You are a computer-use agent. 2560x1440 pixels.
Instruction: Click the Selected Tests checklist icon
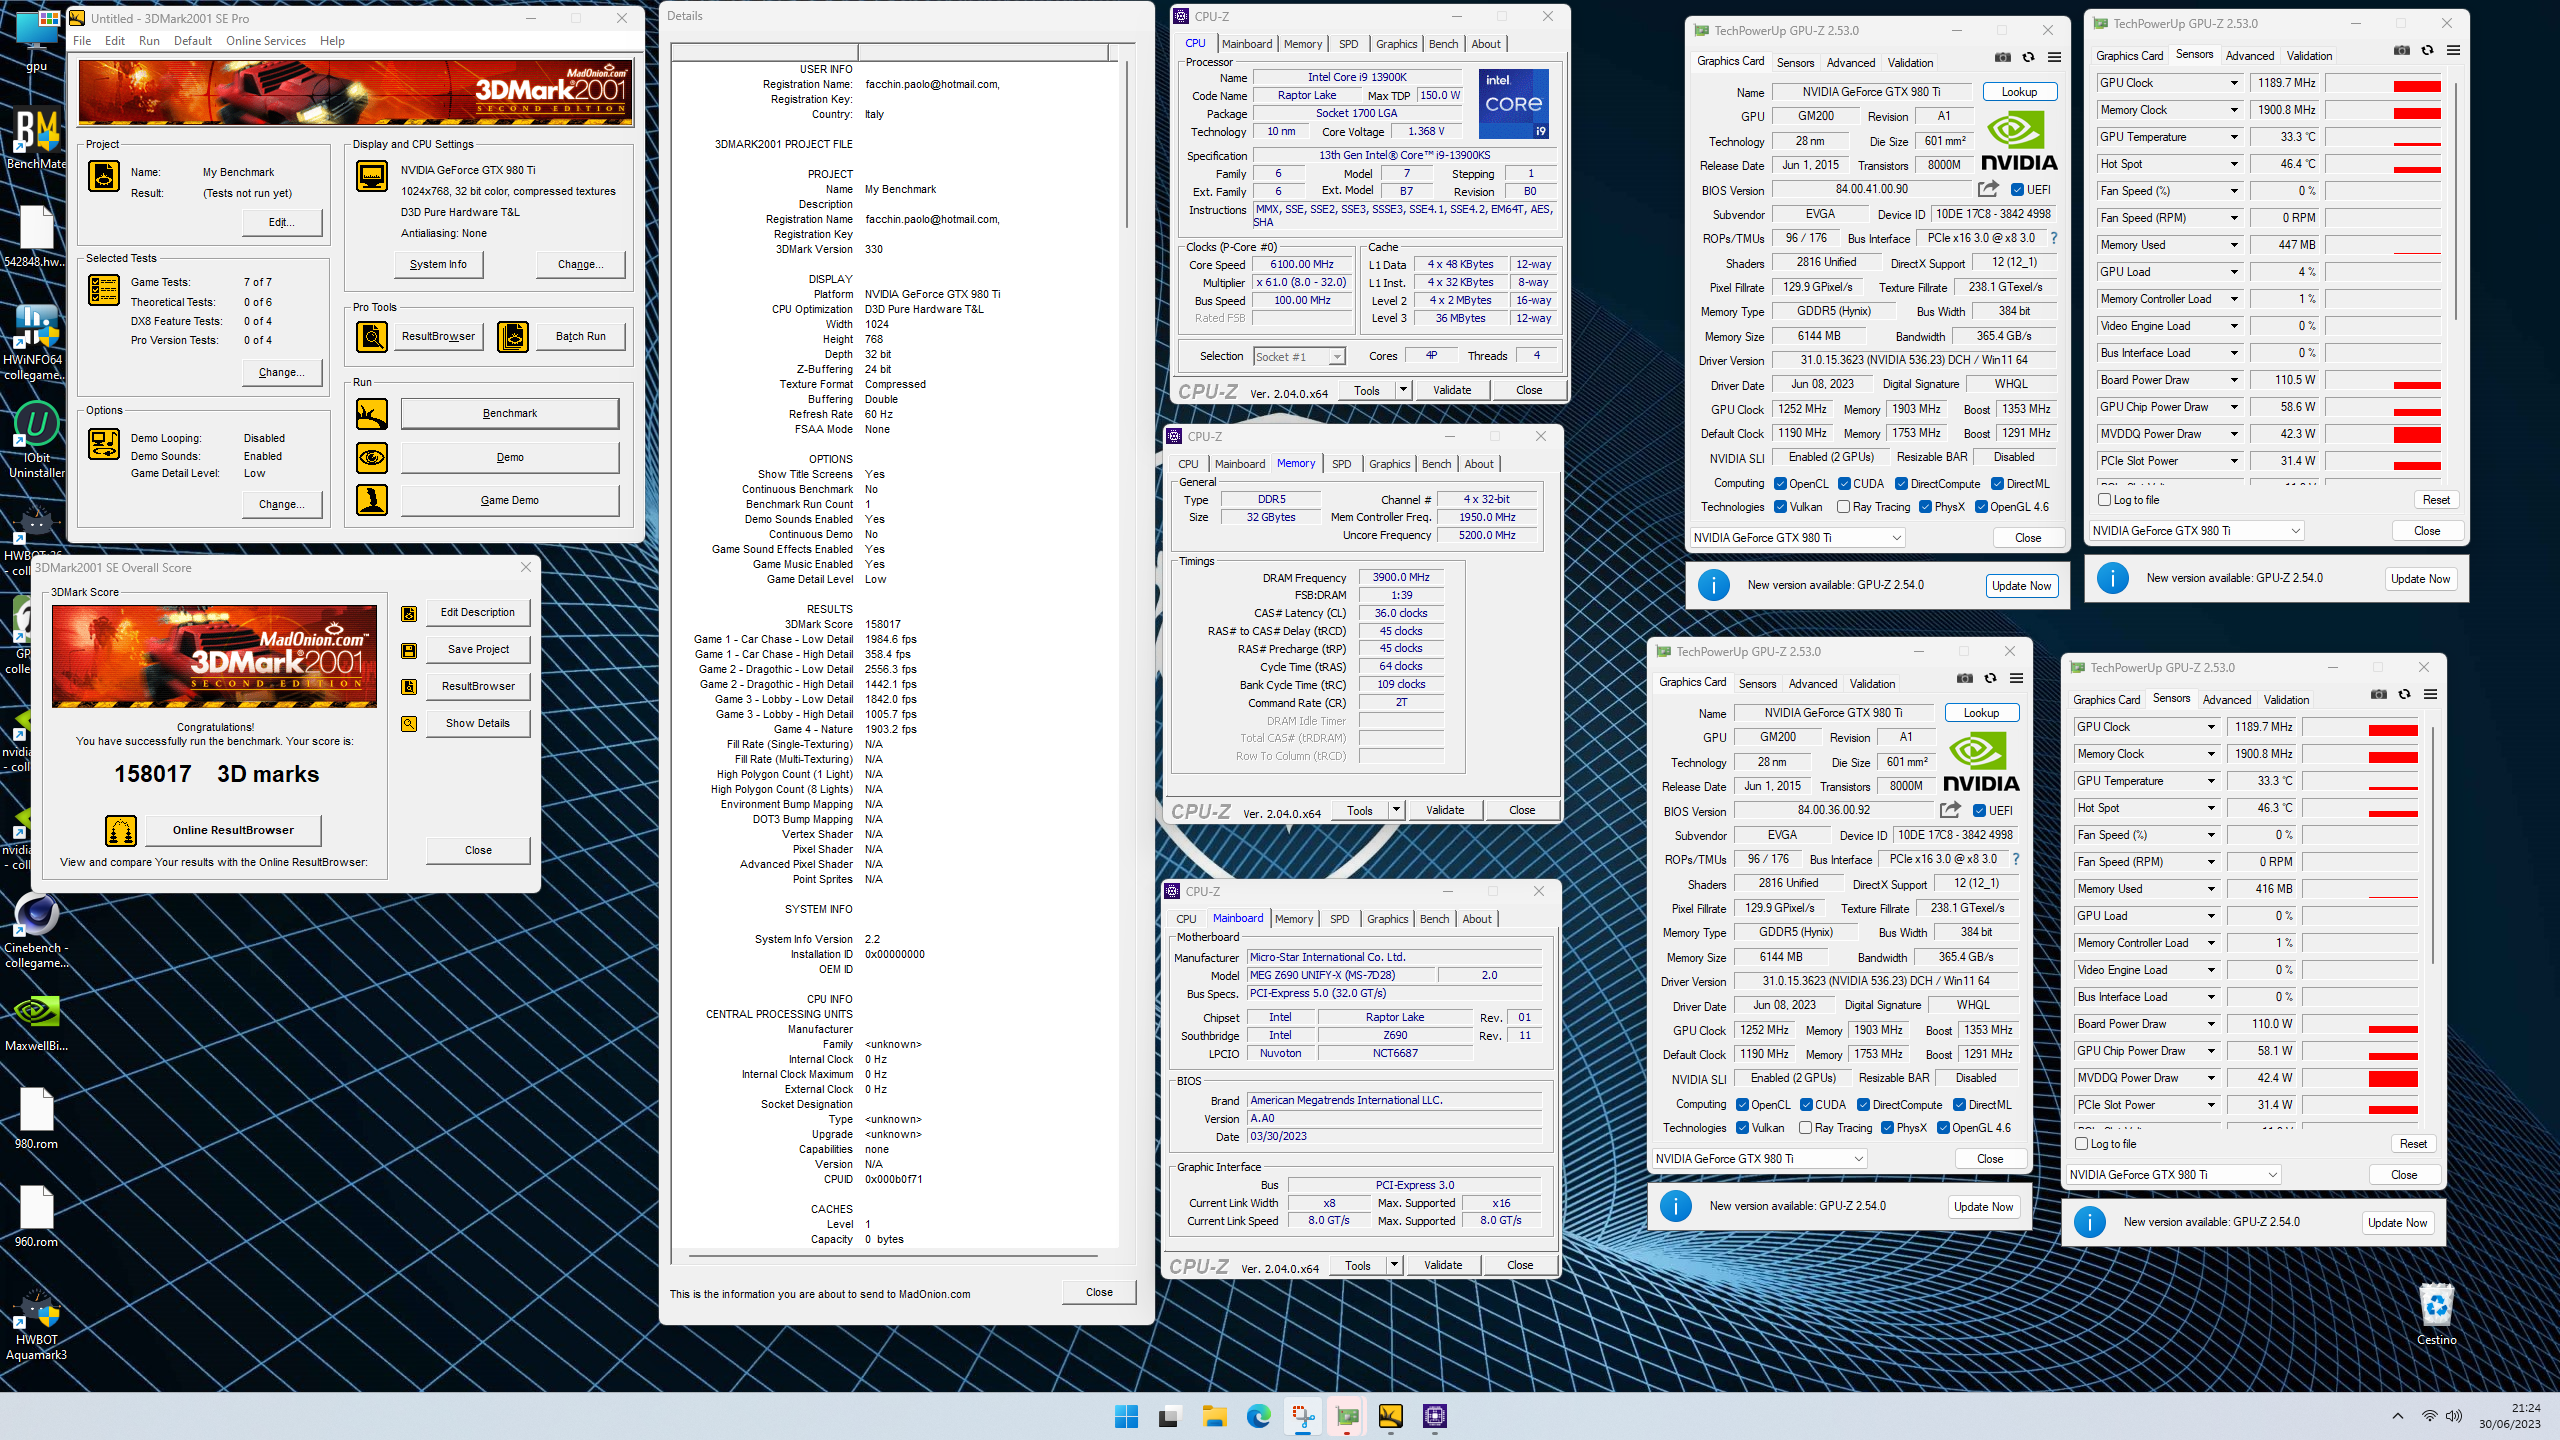coord(104,290)
